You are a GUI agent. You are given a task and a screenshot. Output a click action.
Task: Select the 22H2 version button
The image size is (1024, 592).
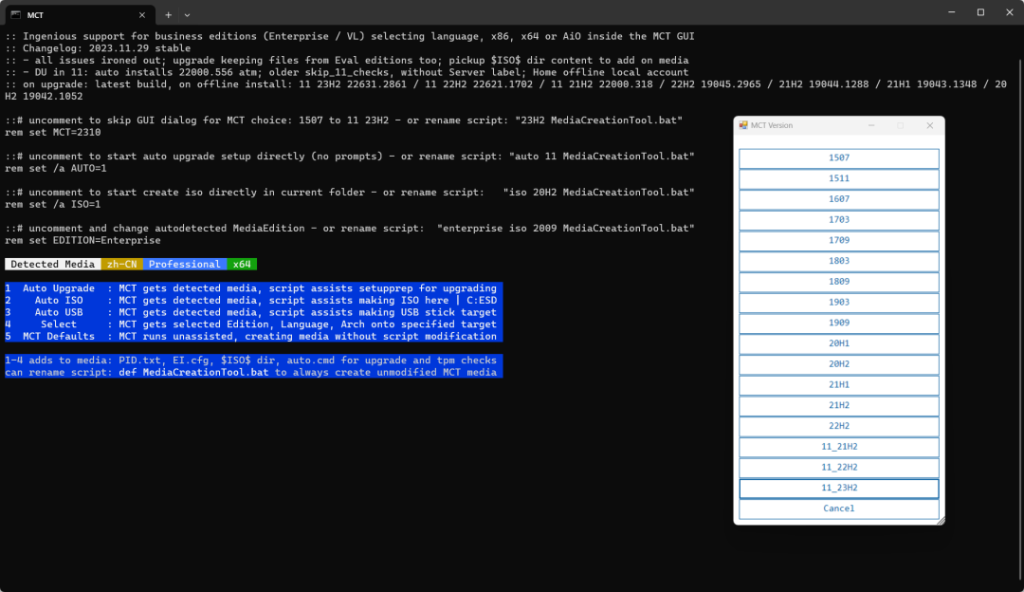(839, 426)
